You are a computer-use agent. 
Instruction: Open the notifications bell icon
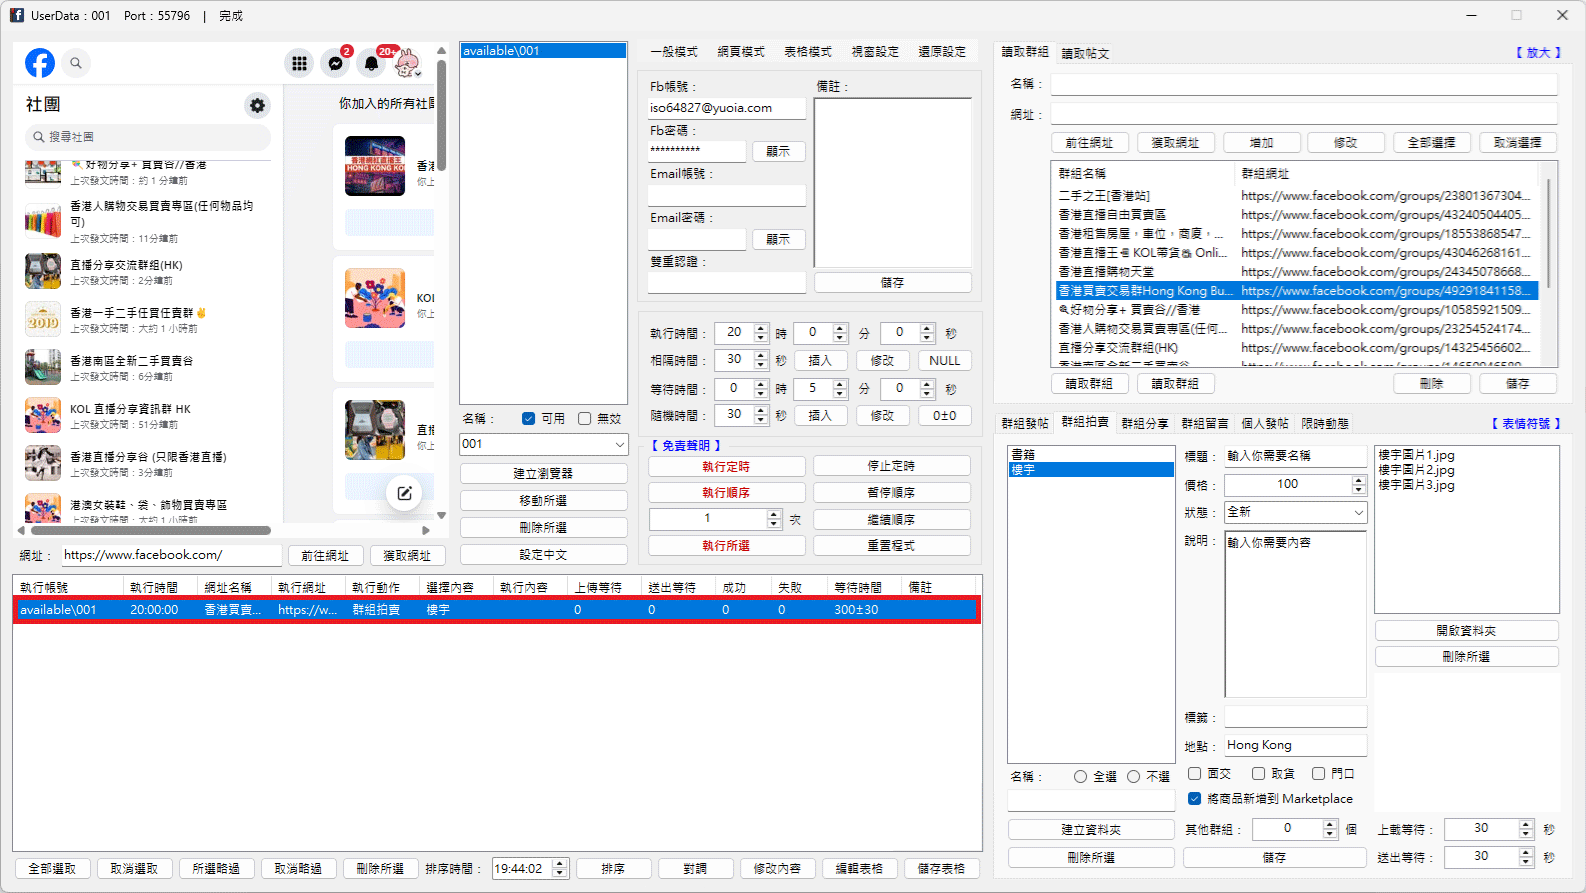pyautogui.click(x=372, y=63)
